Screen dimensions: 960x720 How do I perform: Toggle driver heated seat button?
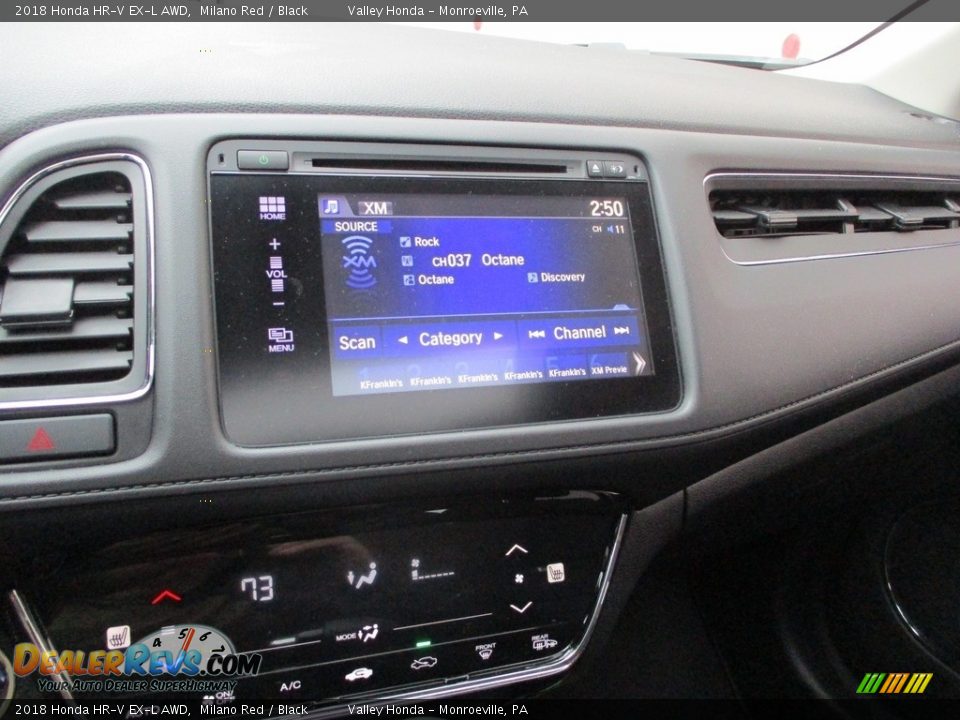118,637
